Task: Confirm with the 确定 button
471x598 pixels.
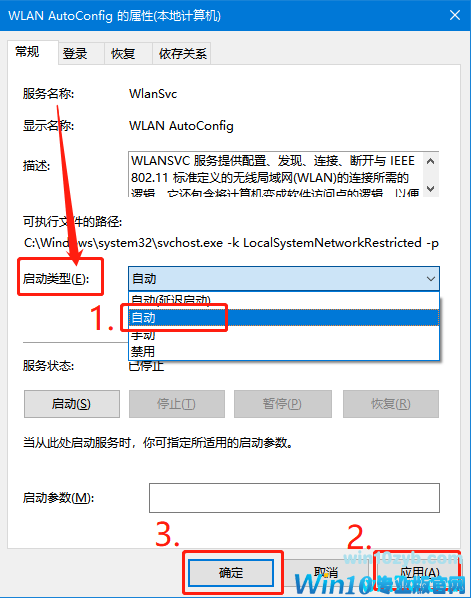Action: [x=231, y=572]
